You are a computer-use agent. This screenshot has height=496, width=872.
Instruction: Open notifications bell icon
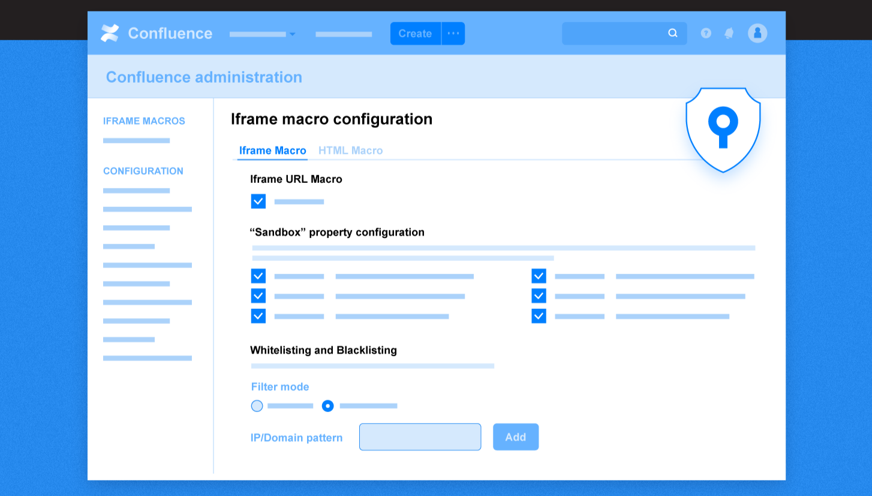[729, 33]
